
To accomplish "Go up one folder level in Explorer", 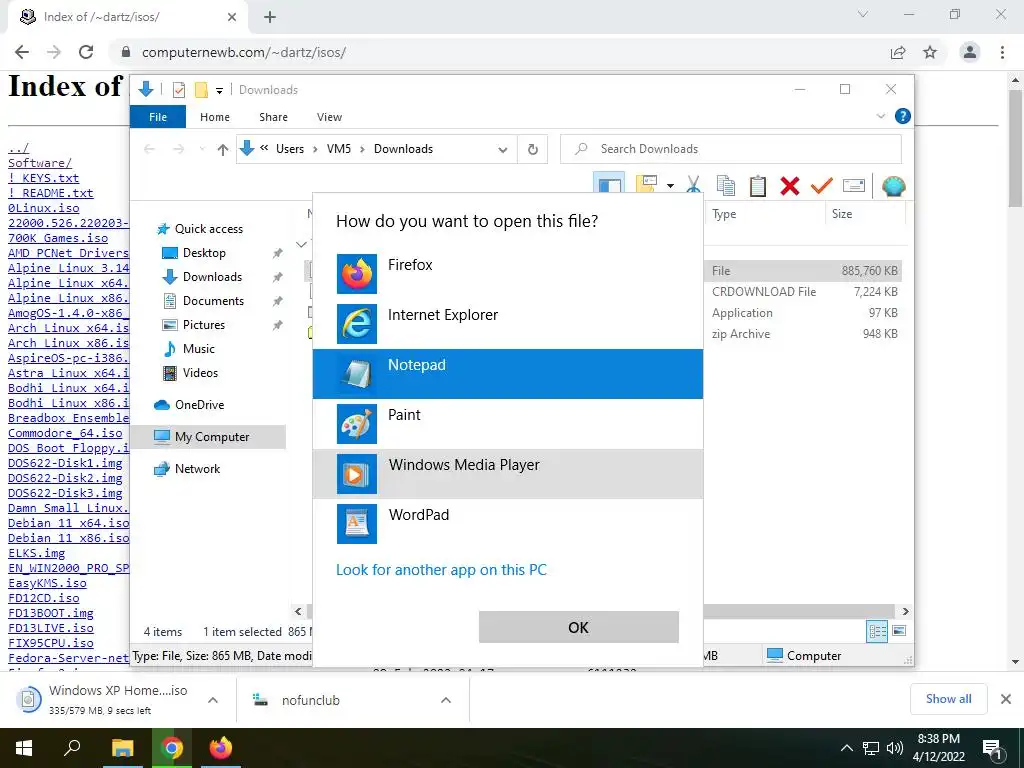I will click(223, 150).
